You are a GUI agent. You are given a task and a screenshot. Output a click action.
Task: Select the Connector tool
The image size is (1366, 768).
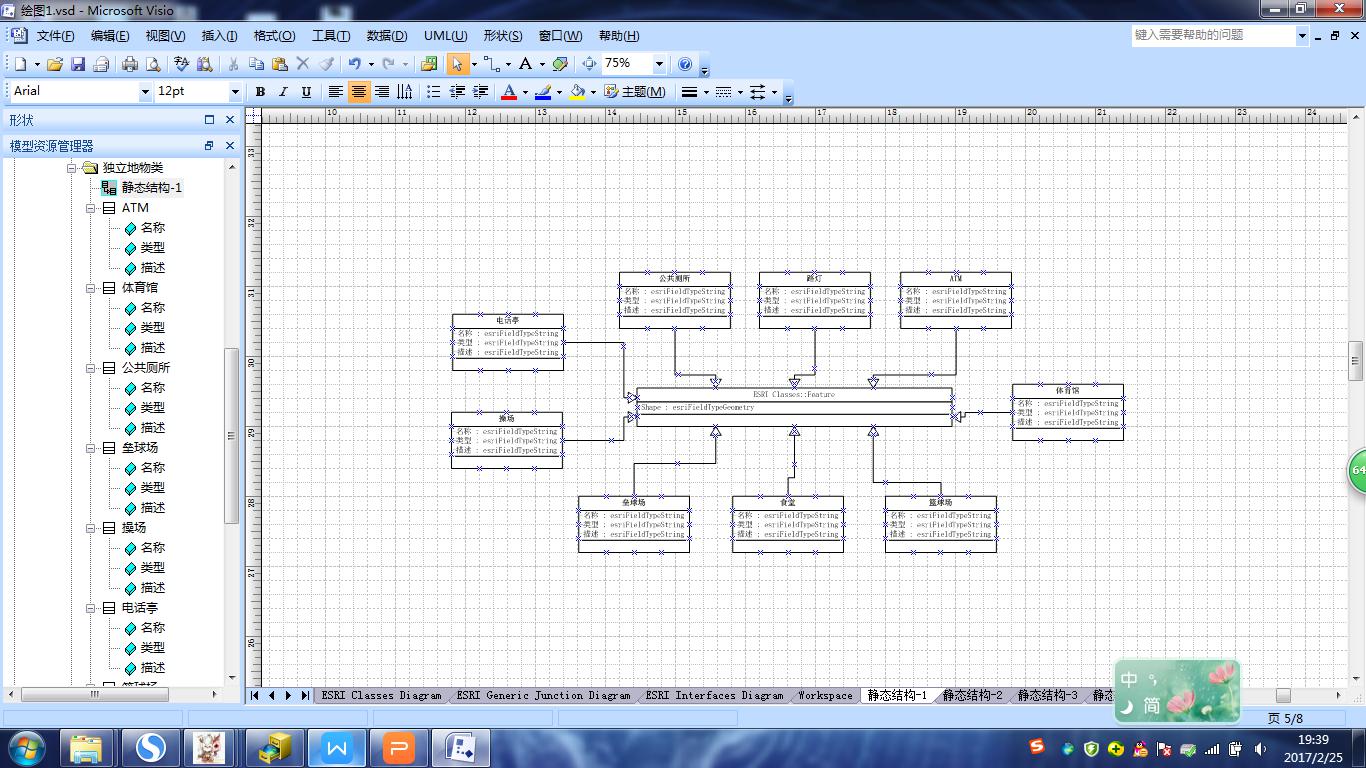click(x=492, y=64)
